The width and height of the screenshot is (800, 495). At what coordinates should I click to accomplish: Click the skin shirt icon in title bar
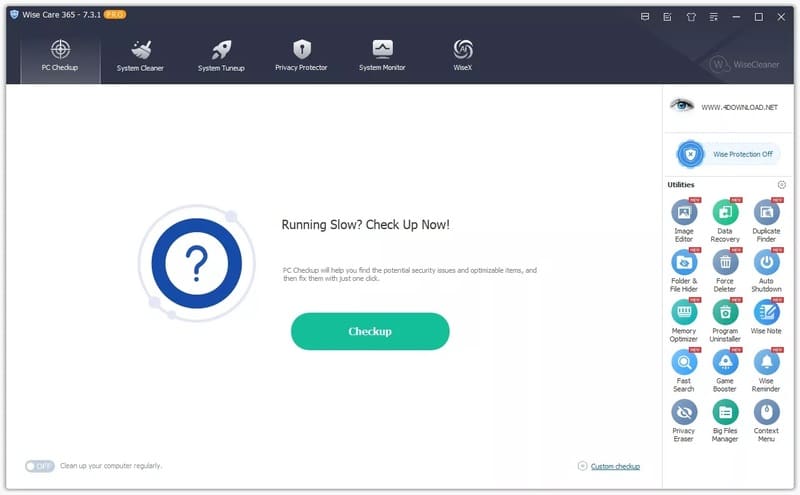coord(691,17)
